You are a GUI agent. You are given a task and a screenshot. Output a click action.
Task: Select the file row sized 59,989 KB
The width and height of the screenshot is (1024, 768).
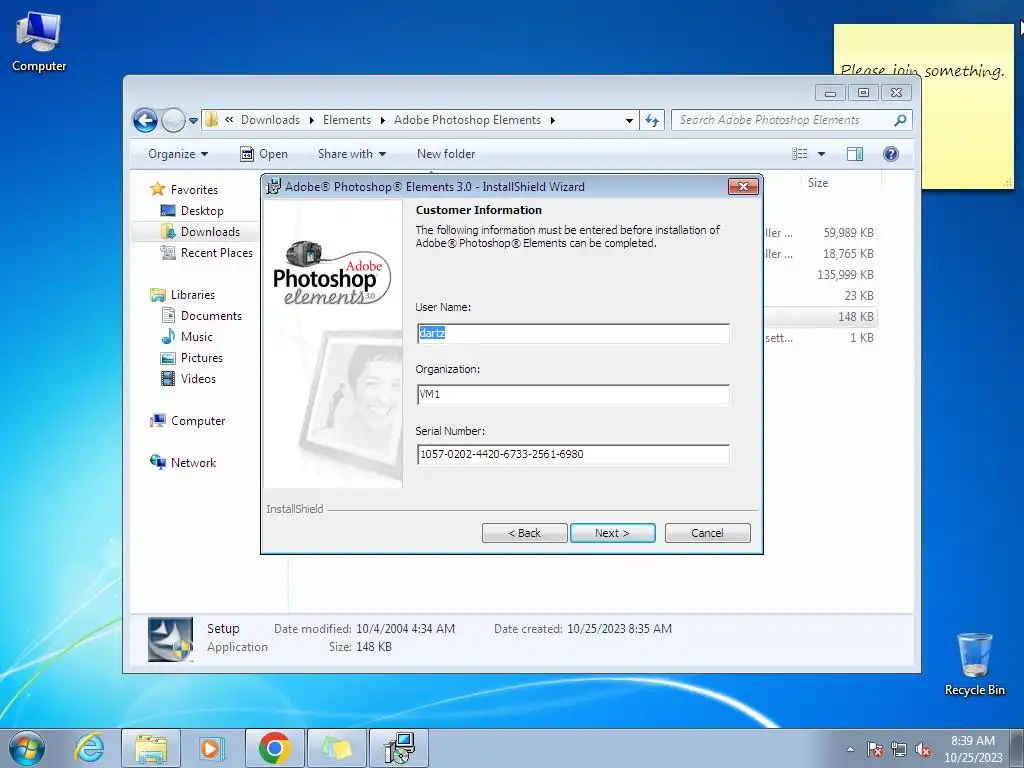[x=820, y=233]
